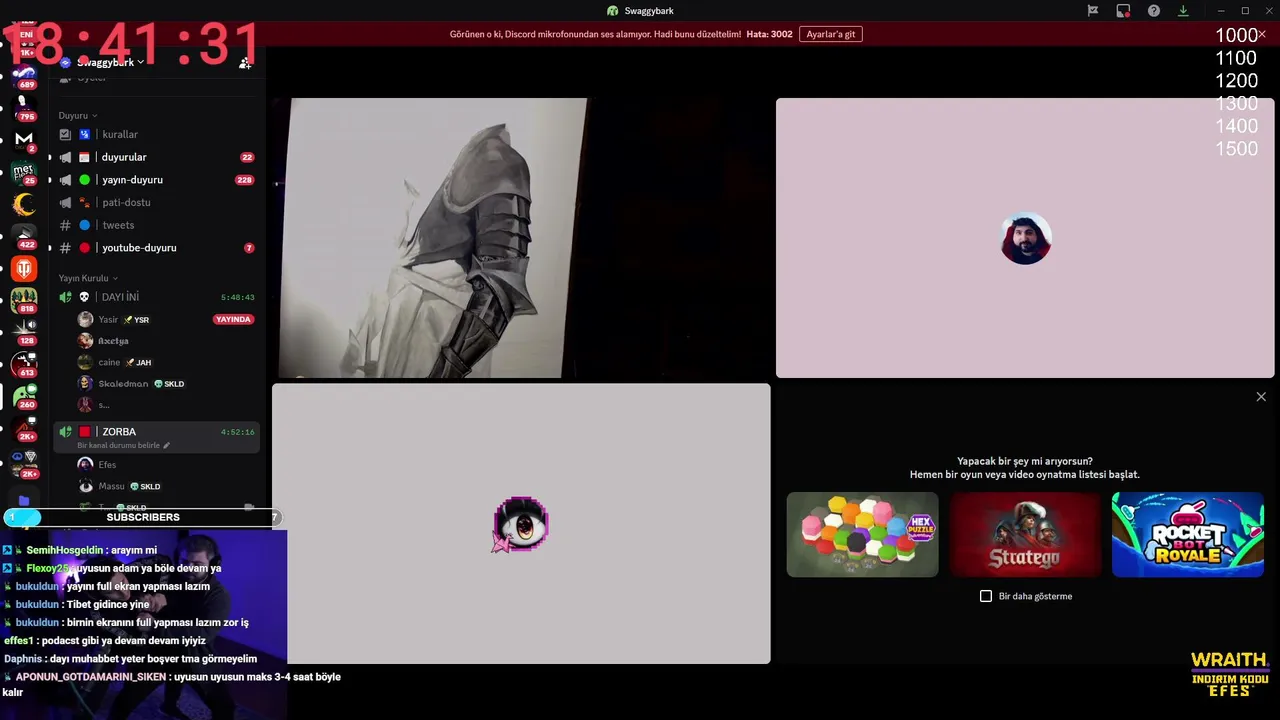Click the megaphone icon of duyurular channel
The height and width of the screenshot is (720, 1280).
click(x=66, y=157)
